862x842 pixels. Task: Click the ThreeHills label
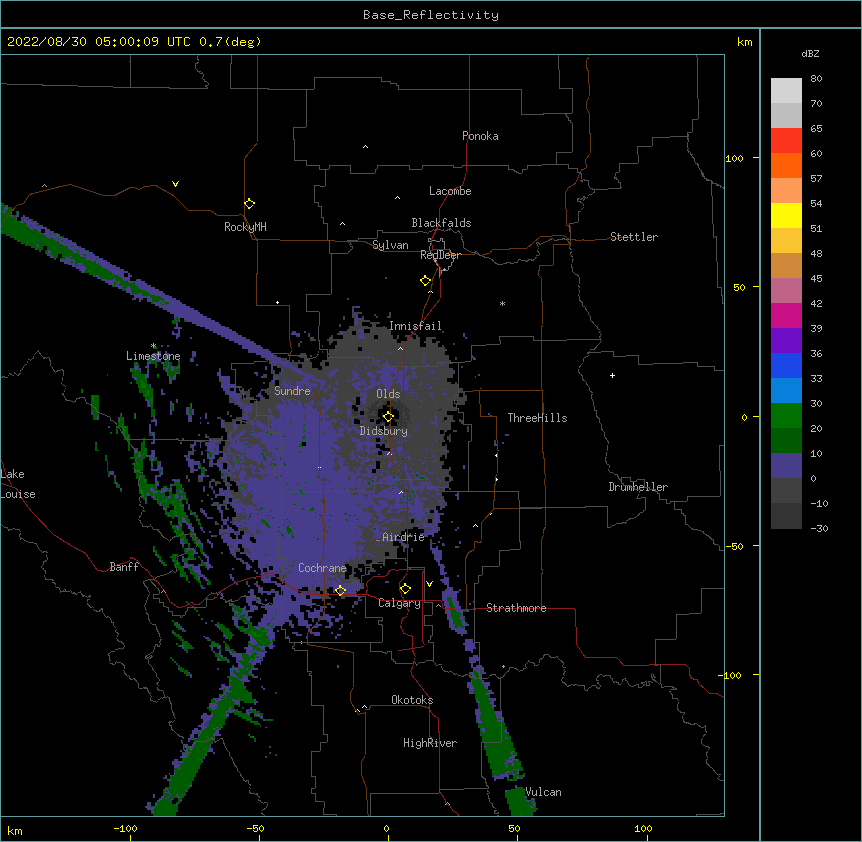[x=537, y=418]
